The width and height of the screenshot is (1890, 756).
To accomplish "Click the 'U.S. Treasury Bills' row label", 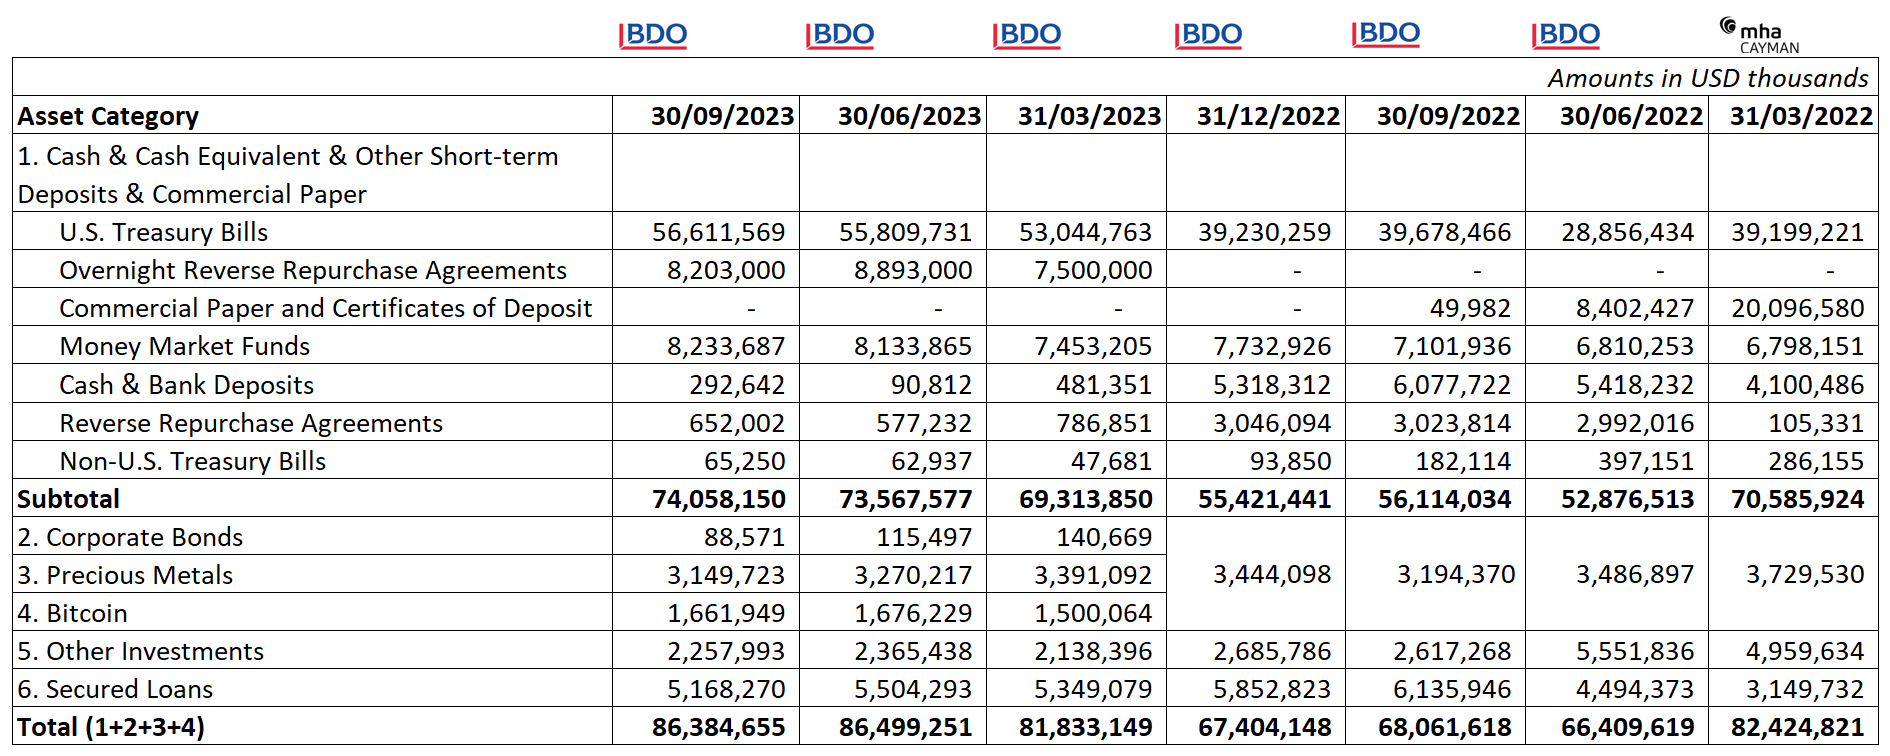I will pyautogui.click(x=164, y=232).
